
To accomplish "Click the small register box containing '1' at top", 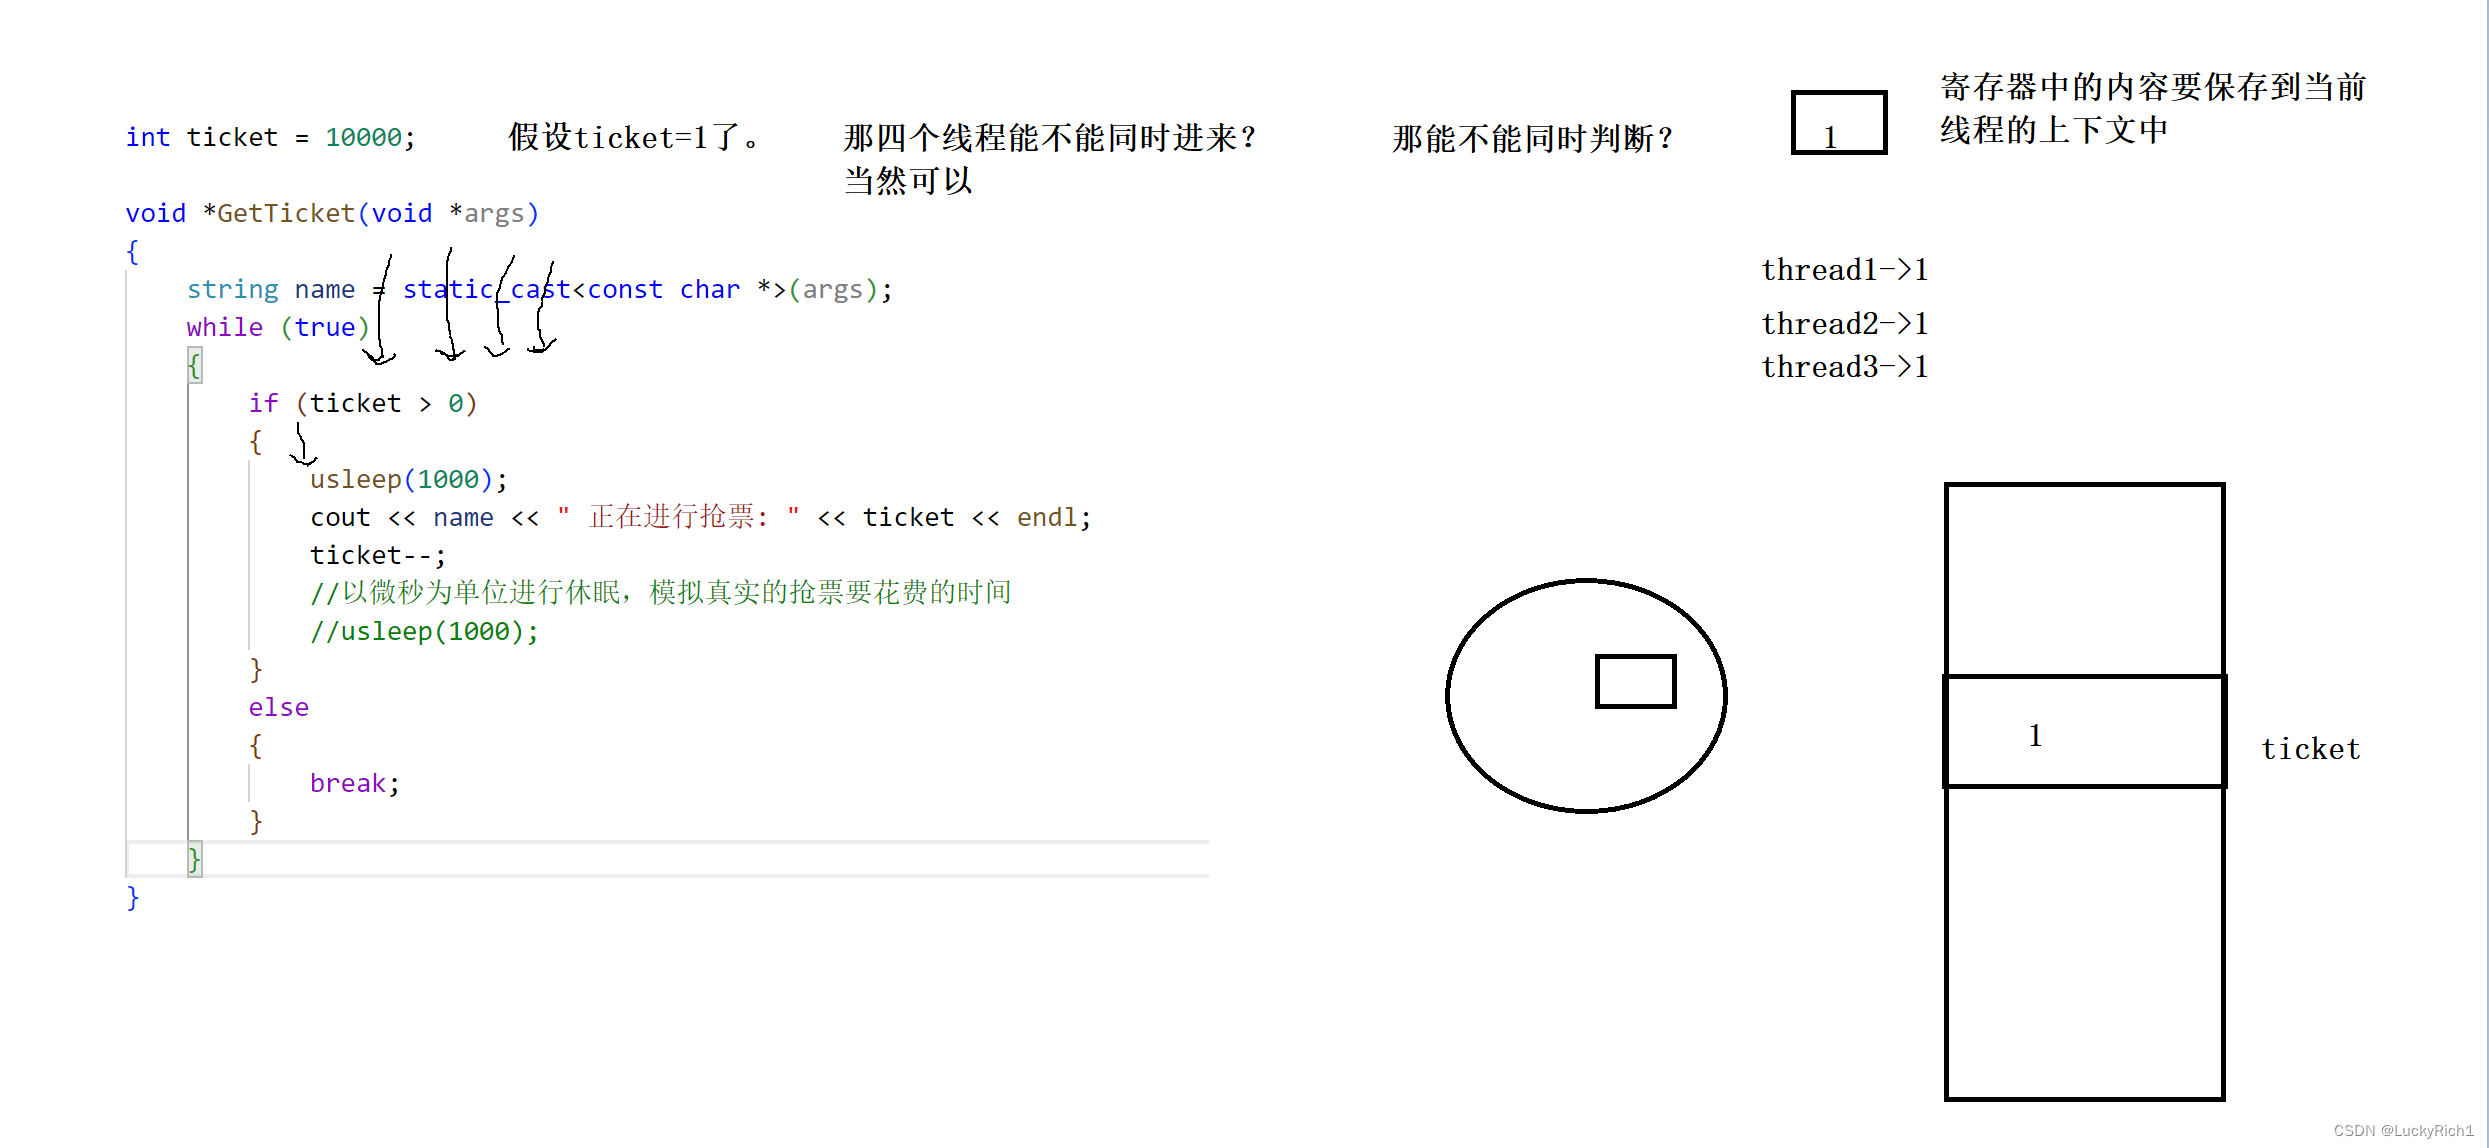I will click(1839, 123).
